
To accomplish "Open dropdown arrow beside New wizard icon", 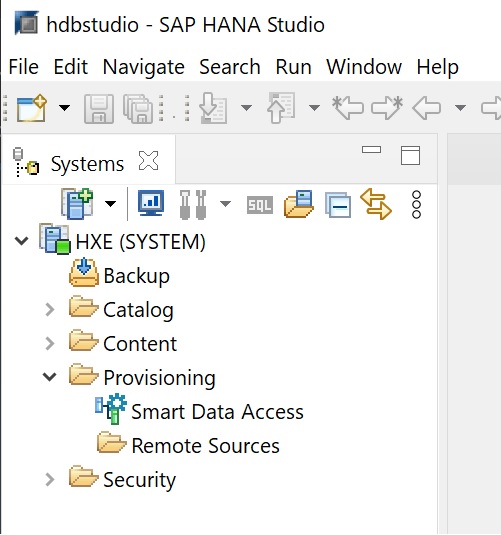I will 65,108.
